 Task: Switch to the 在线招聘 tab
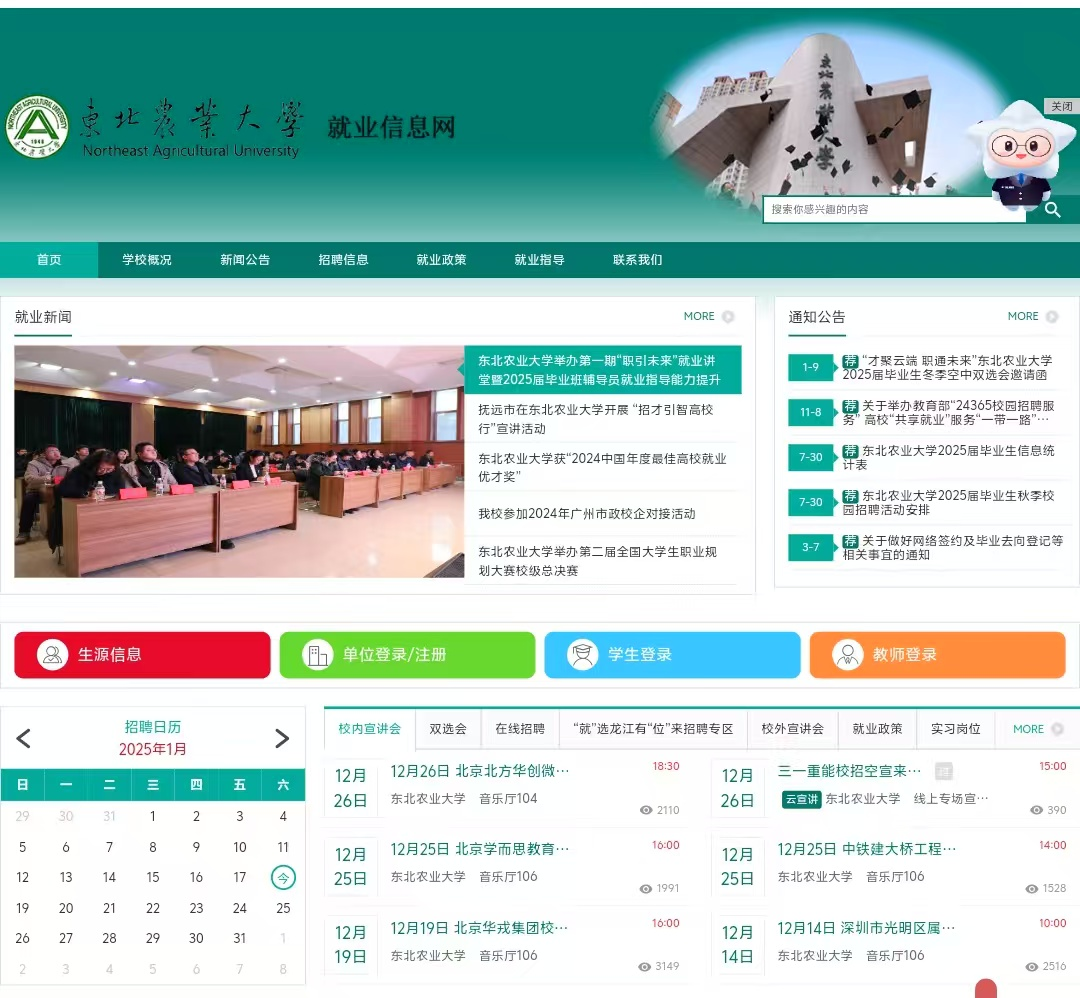coord(520,729)
